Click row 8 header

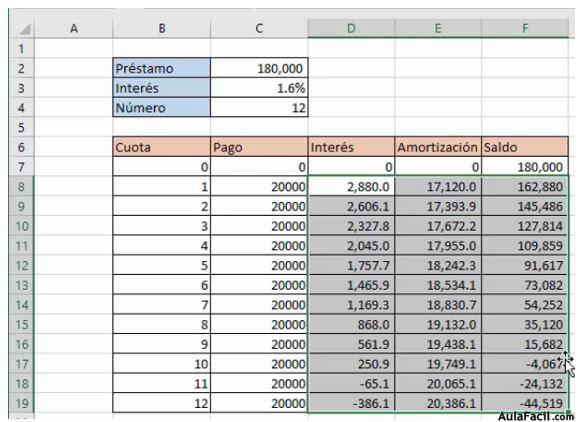pyautogui.click(x=21, y=186)
